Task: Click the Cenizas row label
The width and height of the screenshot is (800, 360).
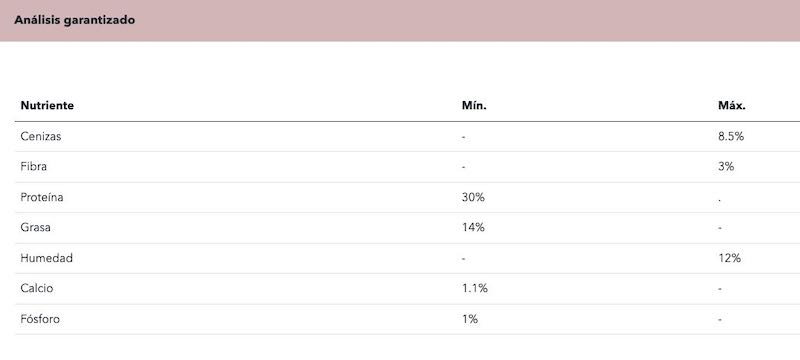Action: coord(41,136)
